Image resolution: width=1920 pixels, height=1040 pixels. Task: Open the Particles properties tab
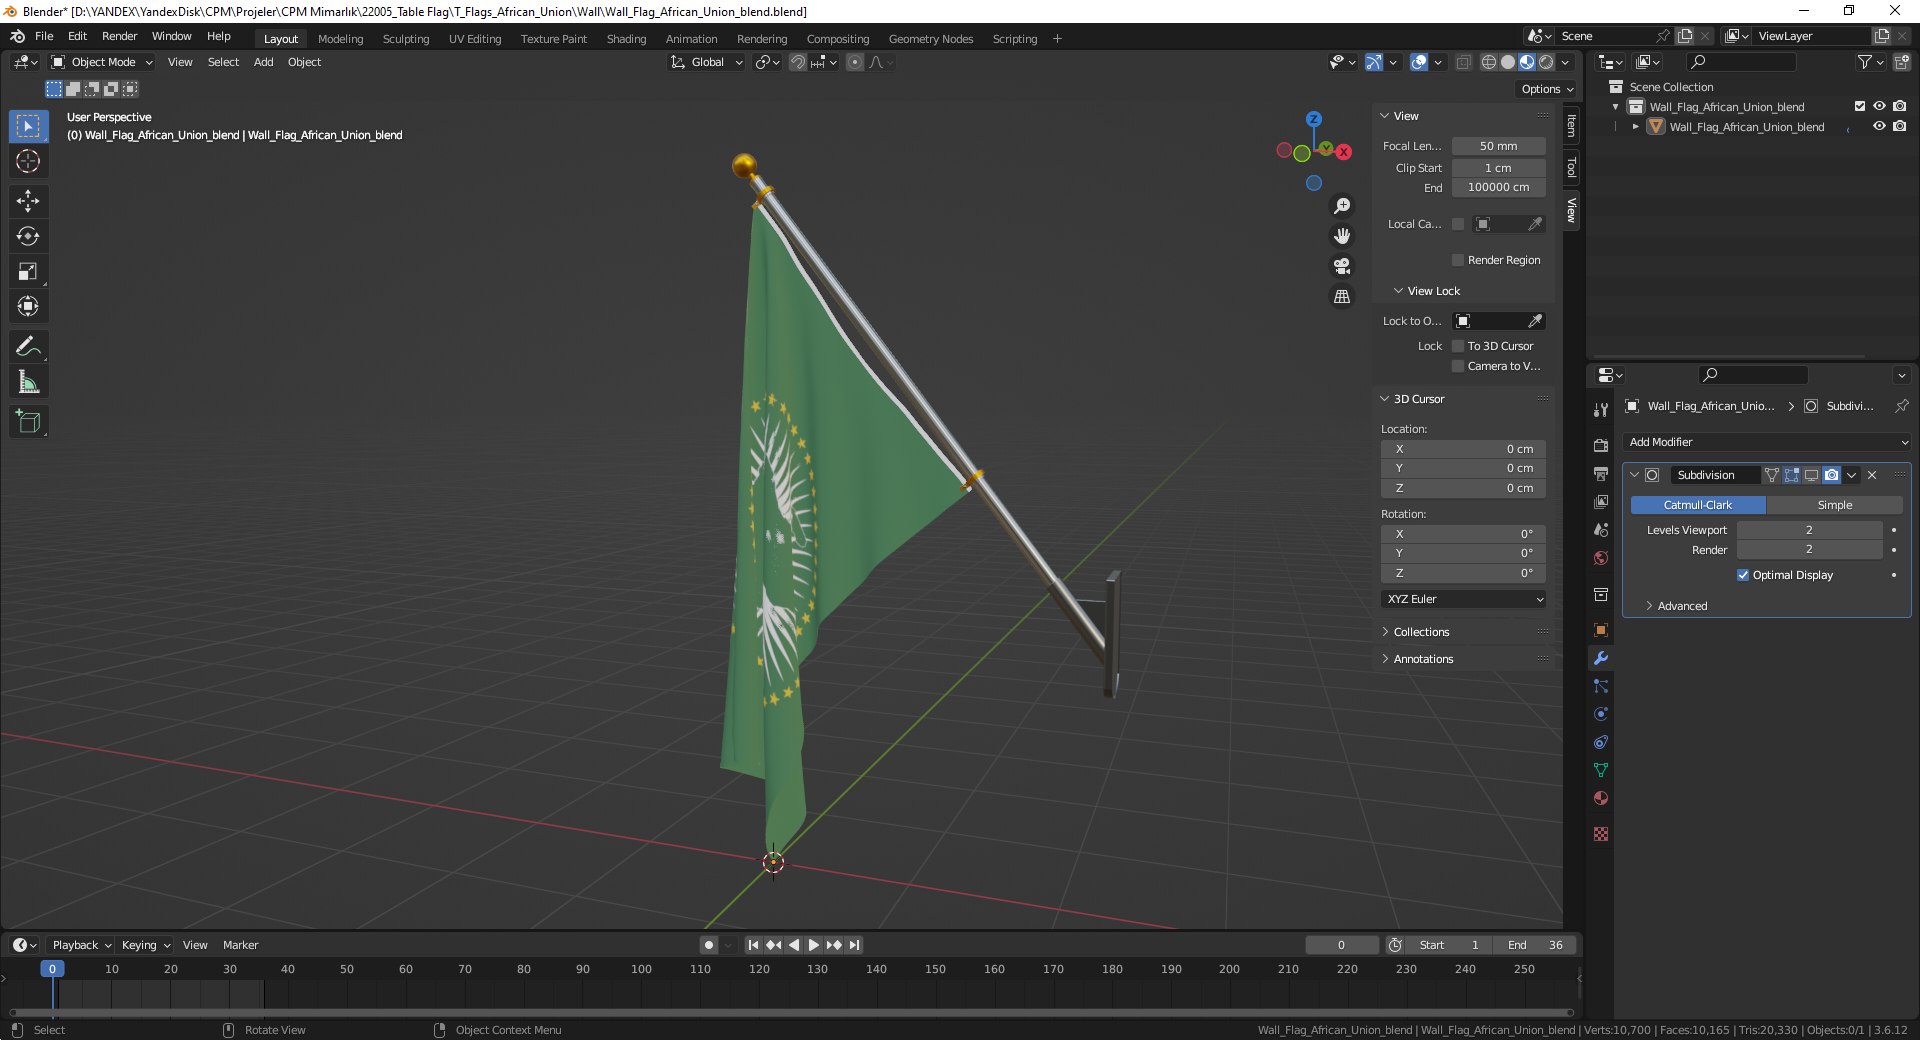[1601, 686]
